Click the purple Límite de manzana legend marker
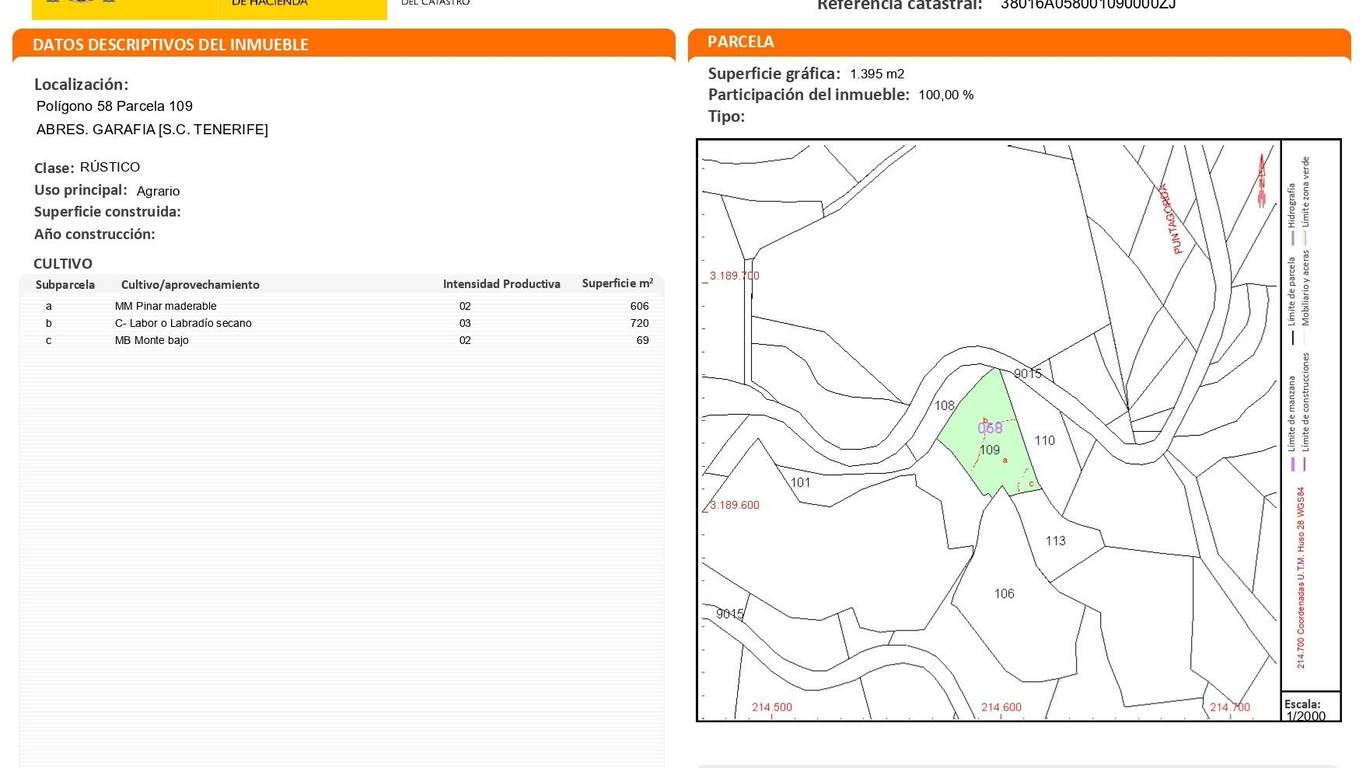 (1292, 464)
